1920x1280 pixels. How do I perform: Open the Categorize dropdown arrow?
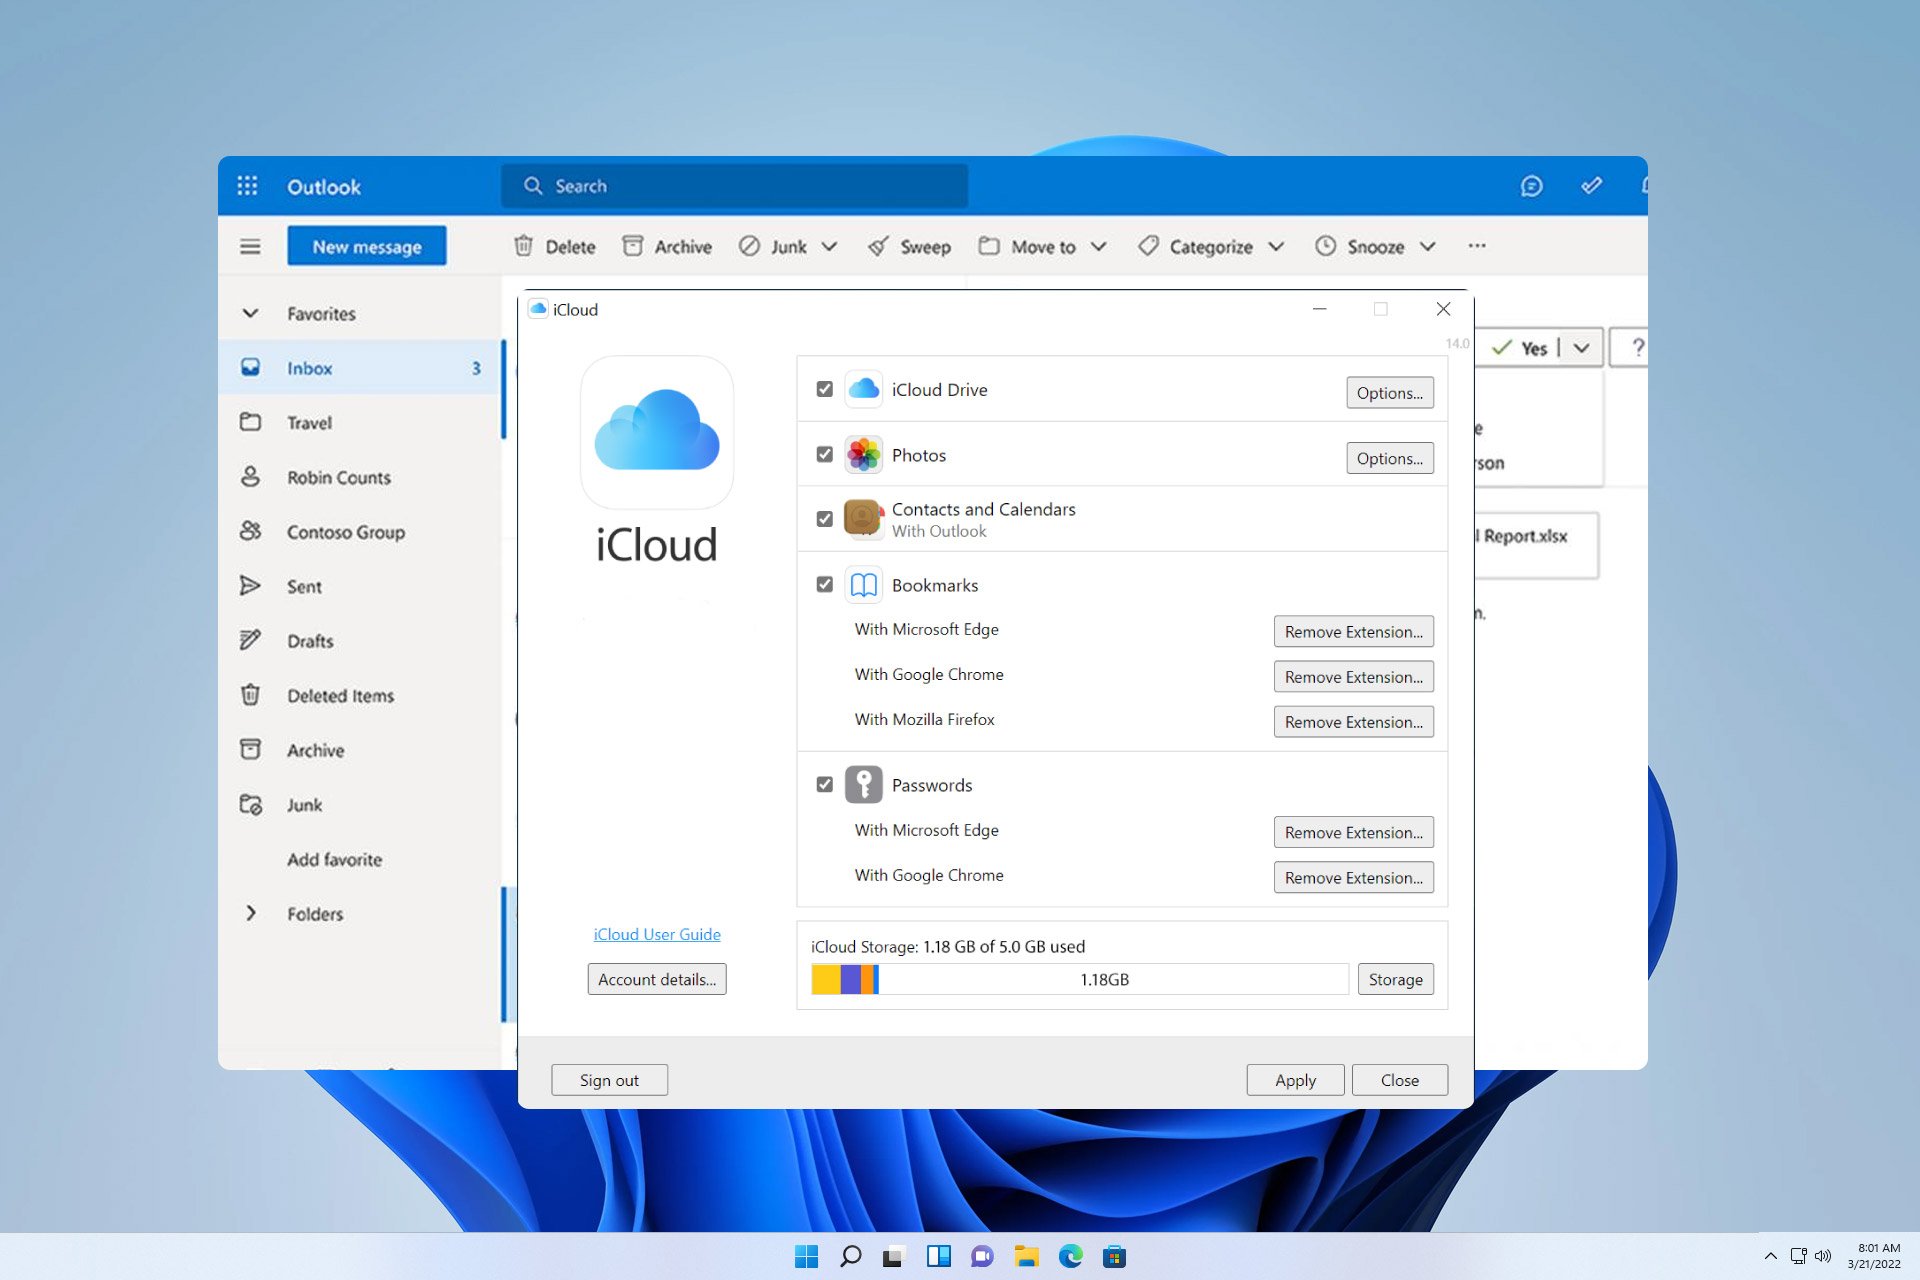(1276, 246)
